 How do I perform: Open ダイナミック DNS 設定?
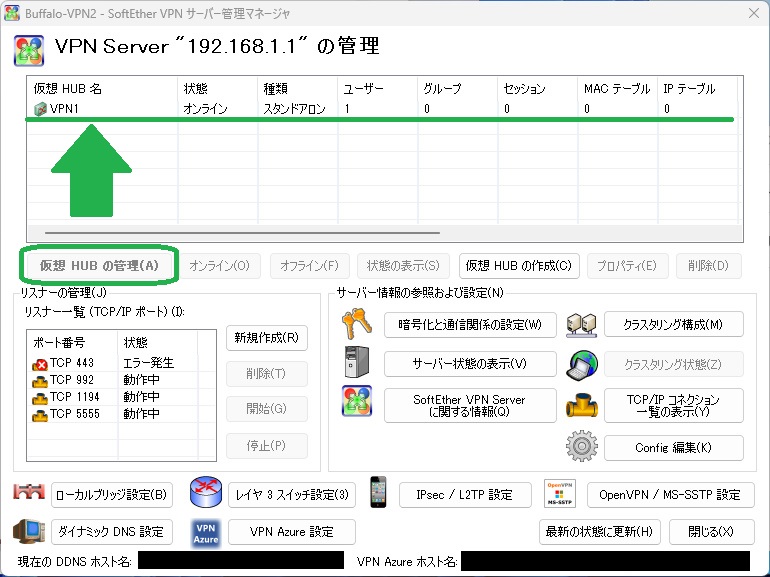[112, 532]
